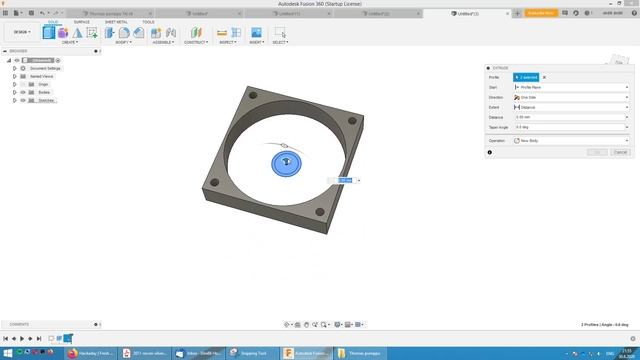Toggle visibility of Bodies folder
Image resolution: width=640 pixels, height=360 pixels.
(23, 92)
